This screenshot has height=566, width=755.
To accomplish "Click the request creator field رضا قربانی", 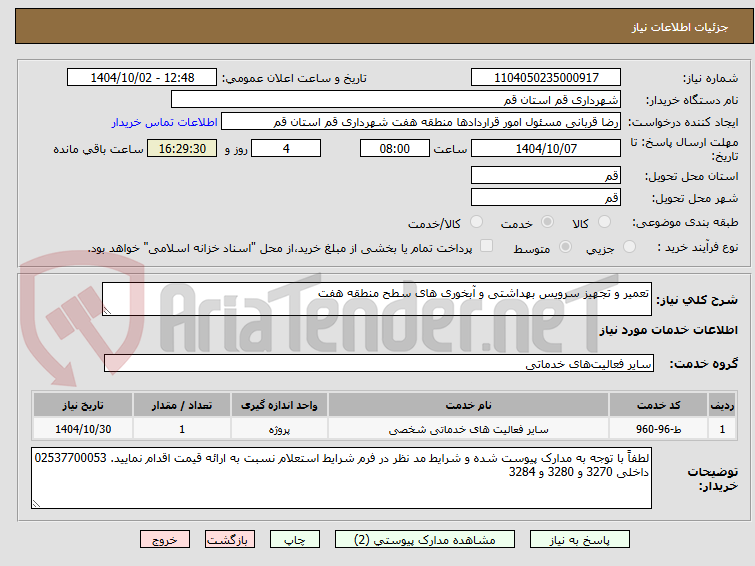I will (421, 122).
